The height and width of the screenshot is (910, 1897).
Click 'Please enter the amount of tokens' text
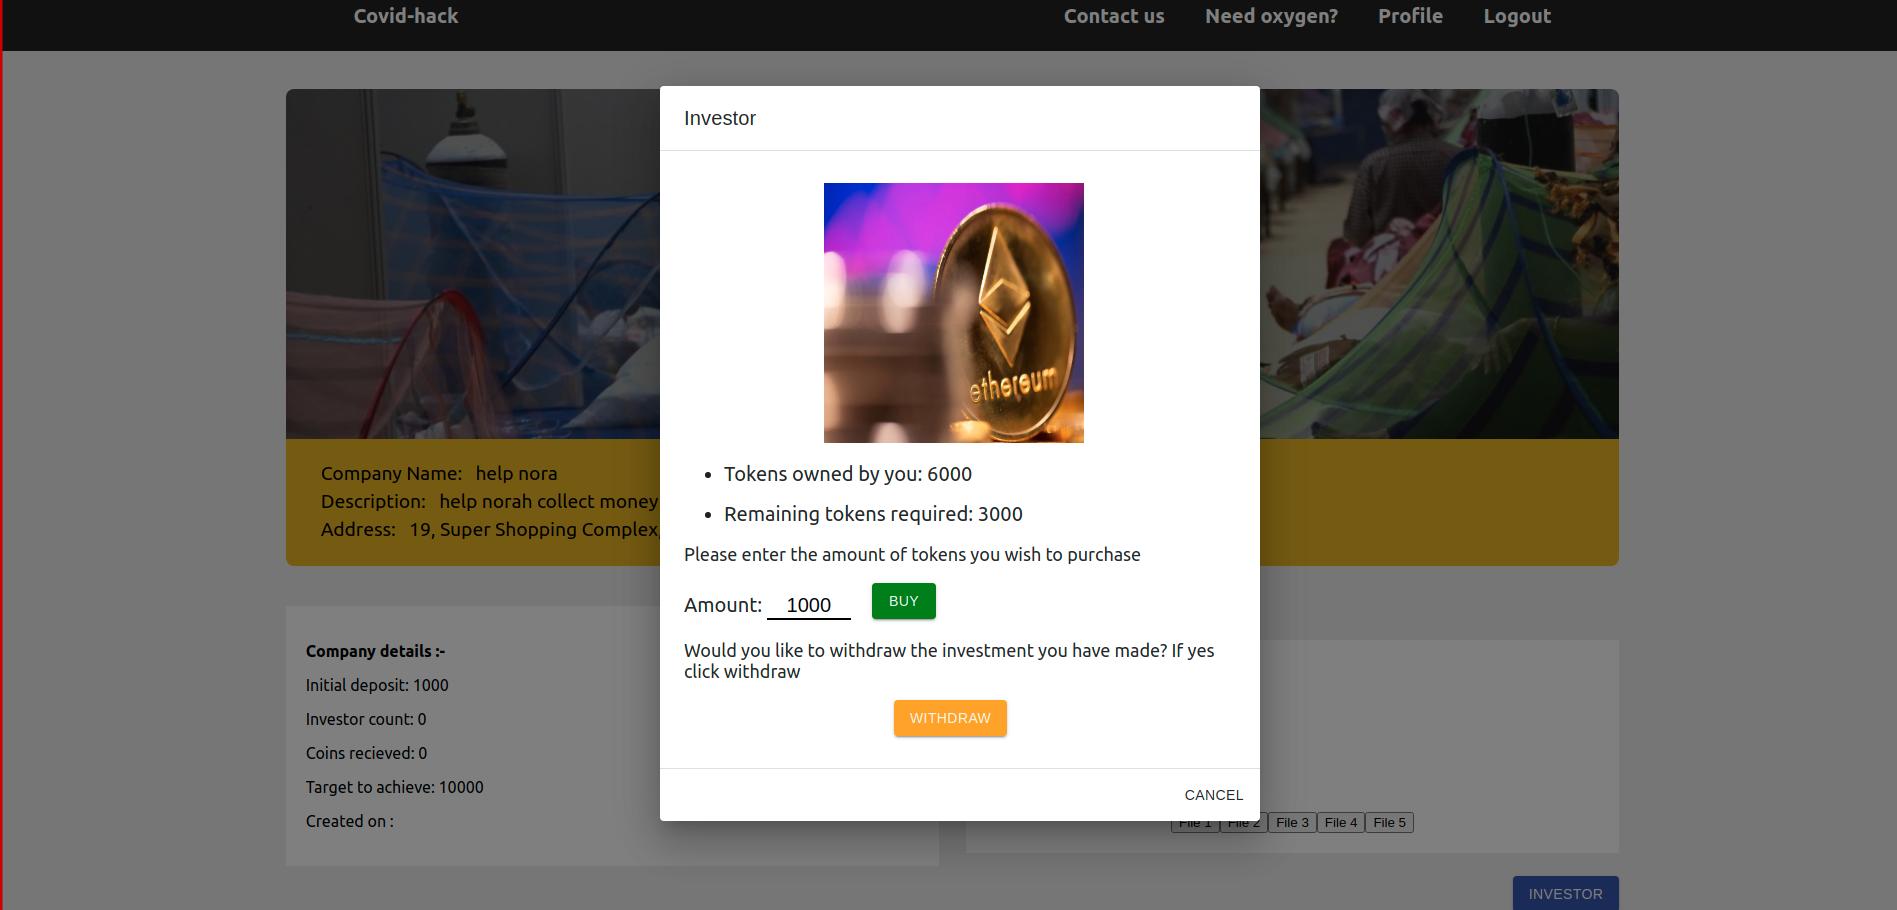[912, 554]
